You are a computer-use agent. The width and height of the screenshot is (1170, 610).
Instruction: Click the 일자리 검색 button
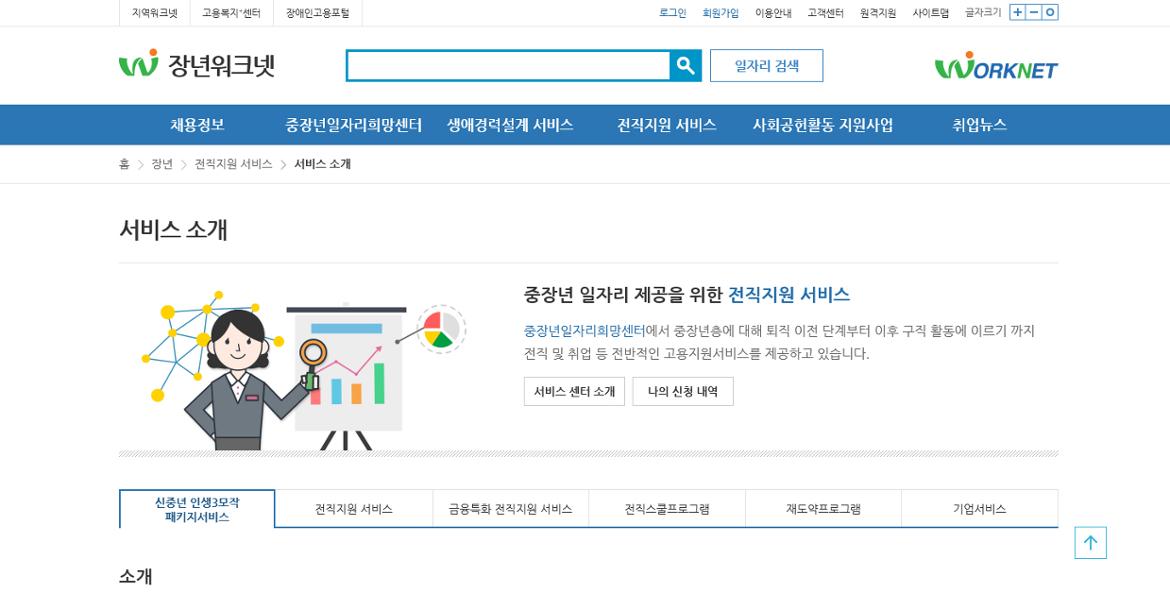click(x=766, y=66)
